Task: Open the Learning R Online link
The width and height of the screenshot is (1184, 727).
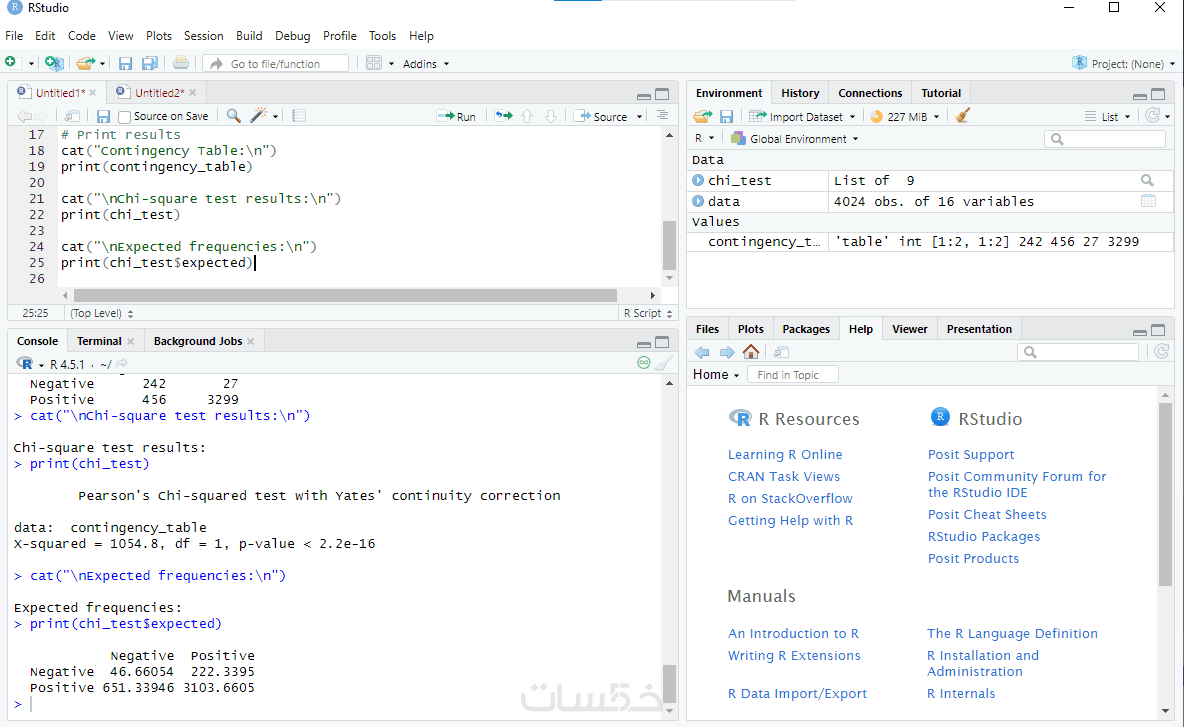Action: click(x=785, y=454)
